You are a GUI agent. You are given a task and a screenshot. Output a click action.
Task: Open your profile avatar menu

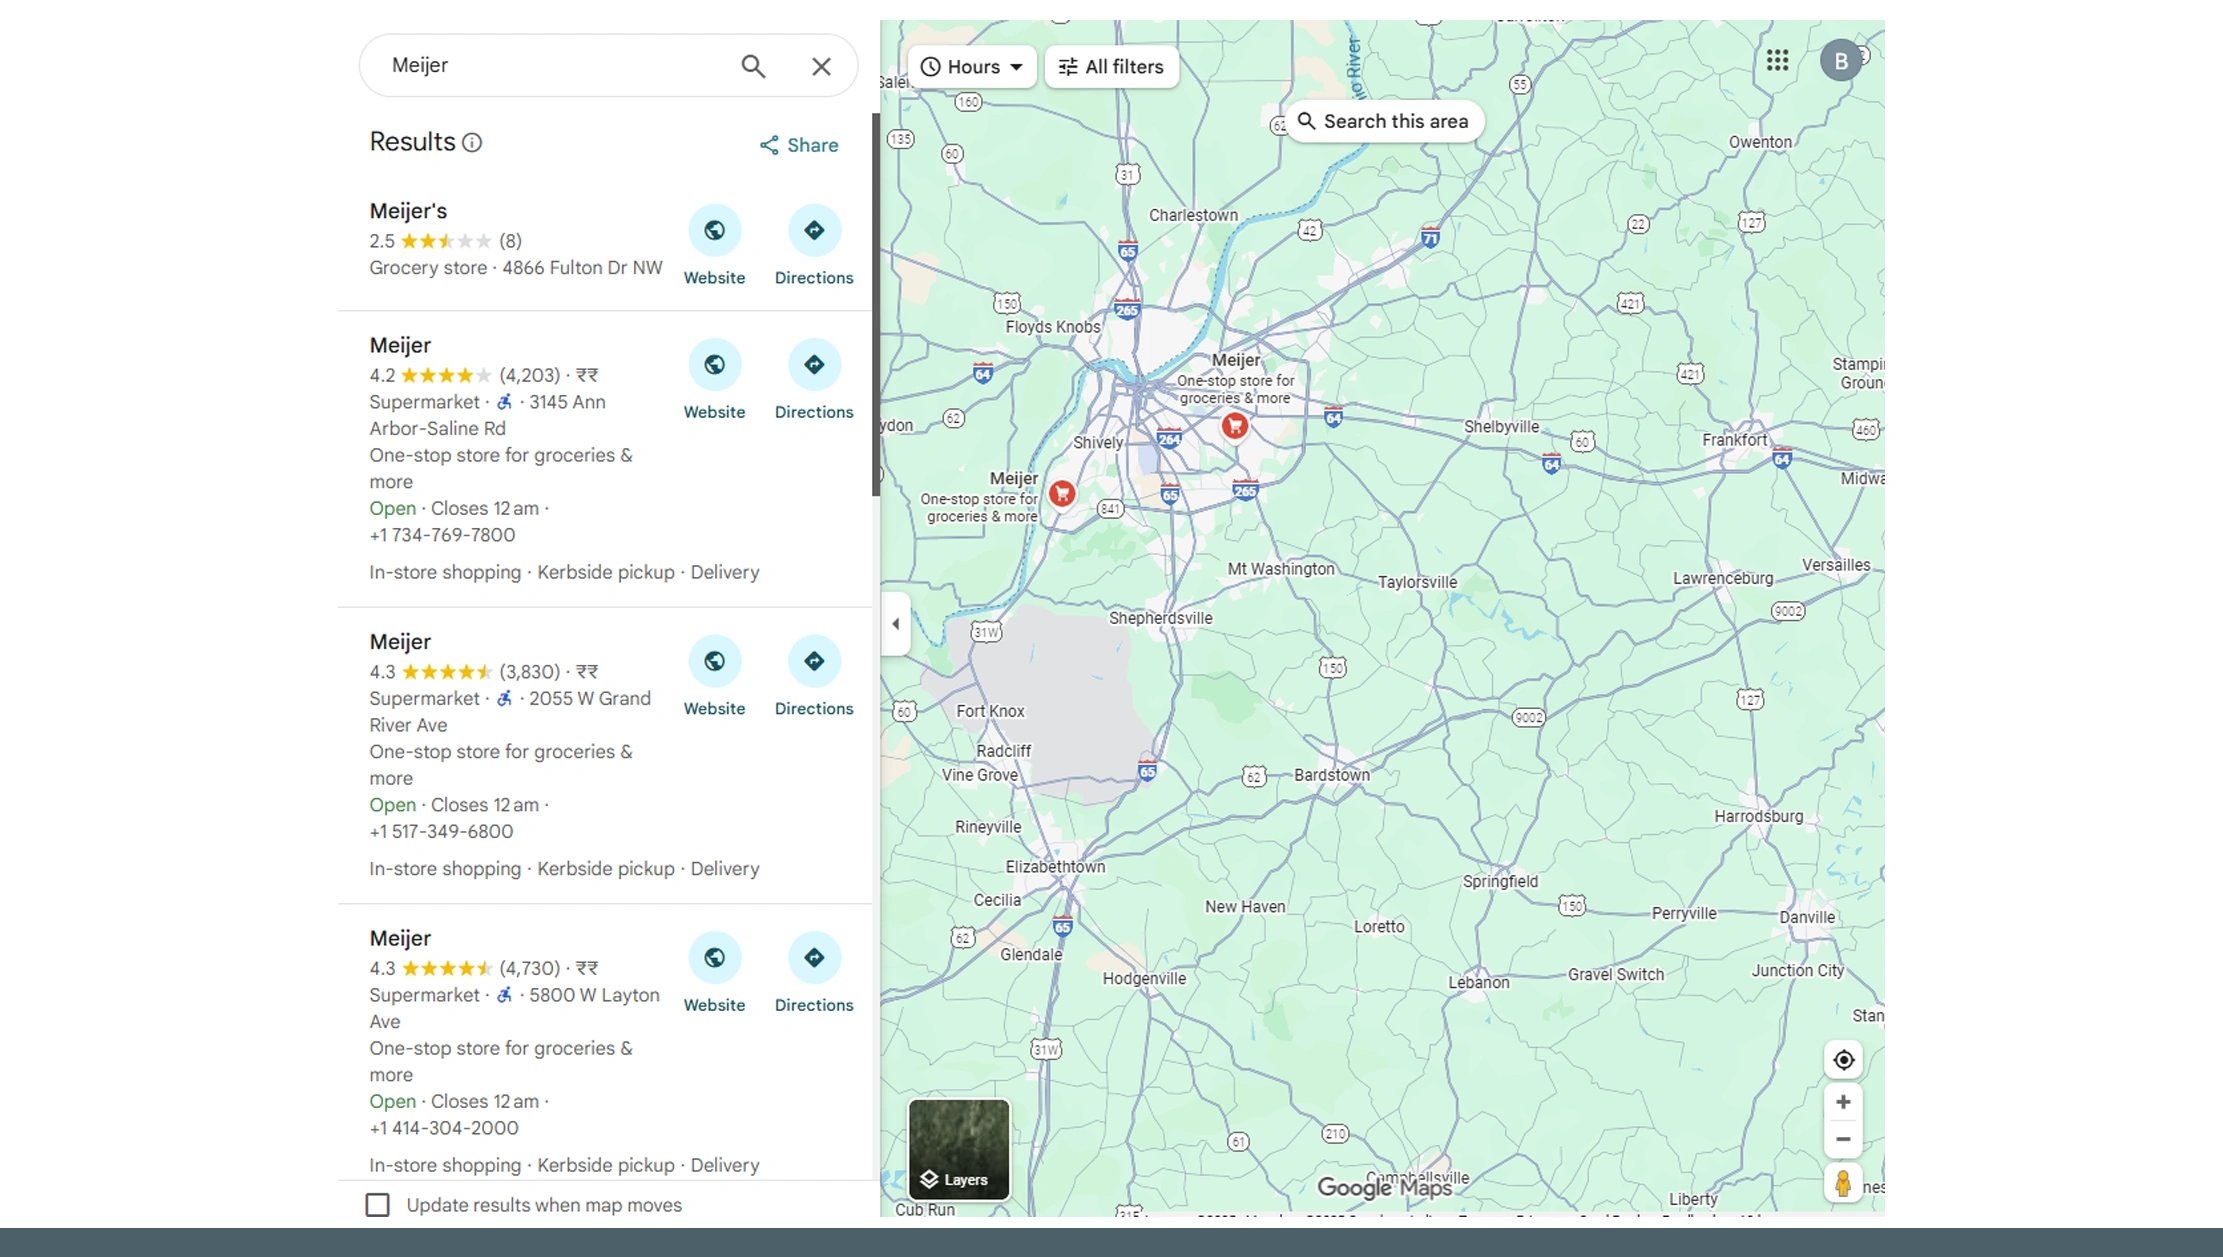tap(1841, 60)
